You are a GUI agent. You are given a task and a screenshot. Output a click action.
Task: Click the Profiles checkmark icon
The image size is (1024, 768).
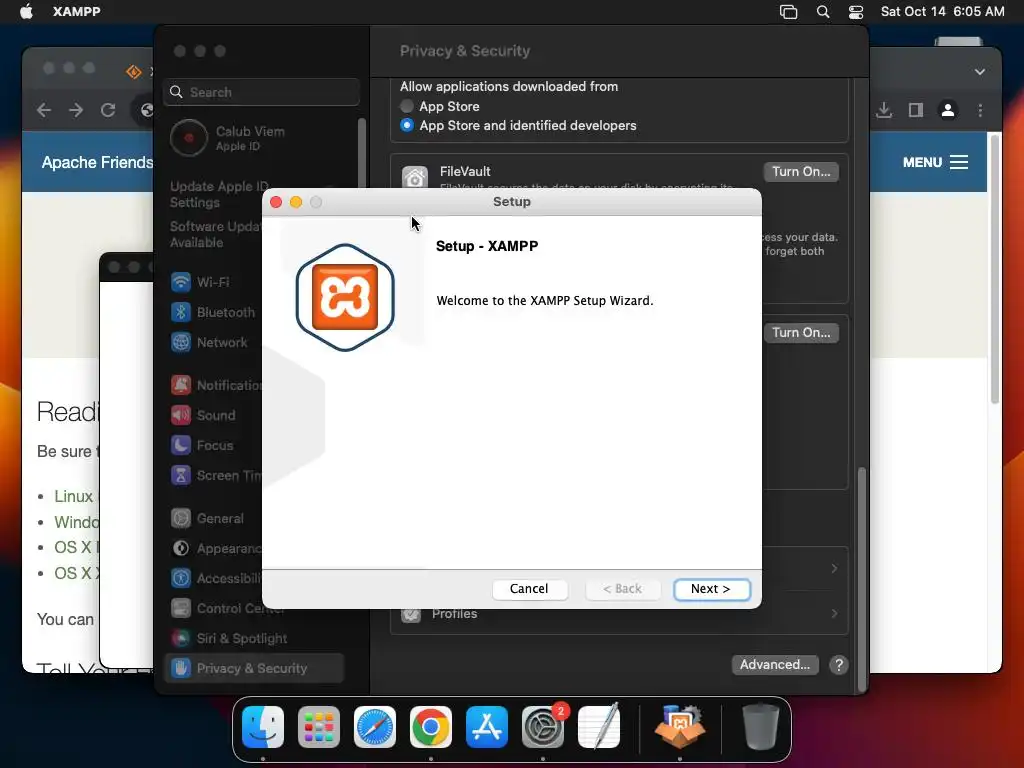[411, 614]
